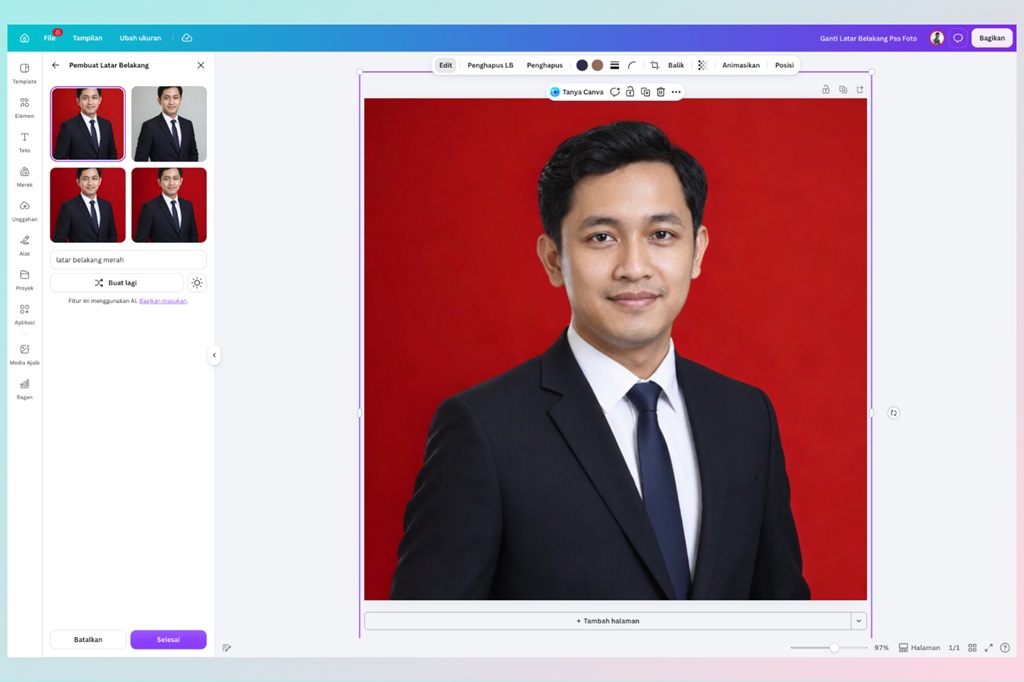Open the Media Ajaib panel
1024x682 pixels.
pyautogui.click(x=24, y=354)
